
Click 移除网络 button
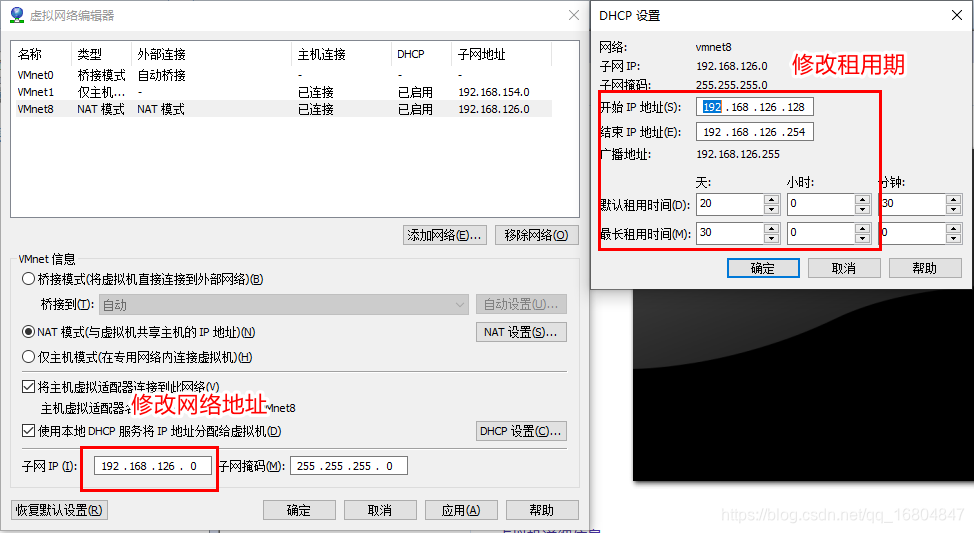point(536,235)
